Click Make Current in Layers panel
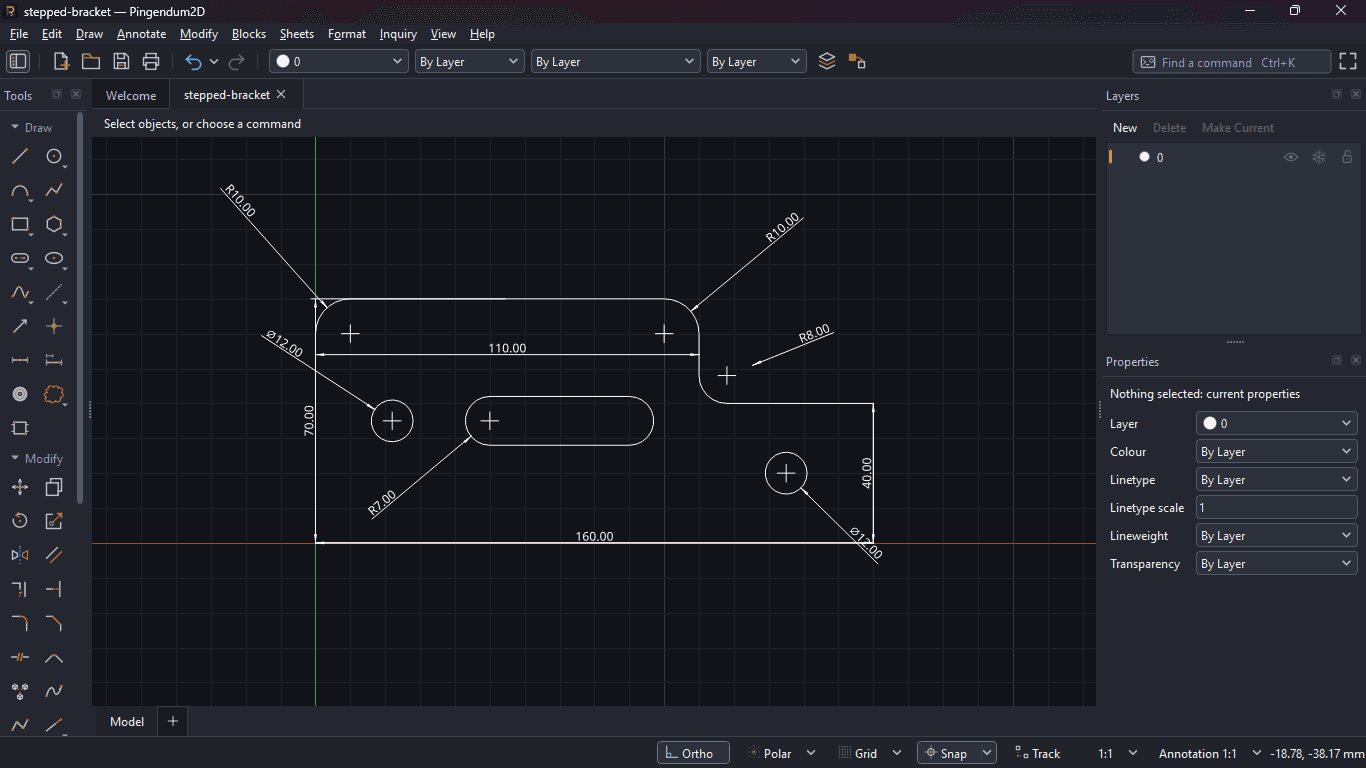Screen dimensions: 1366x768 [x=1238, y=128]
